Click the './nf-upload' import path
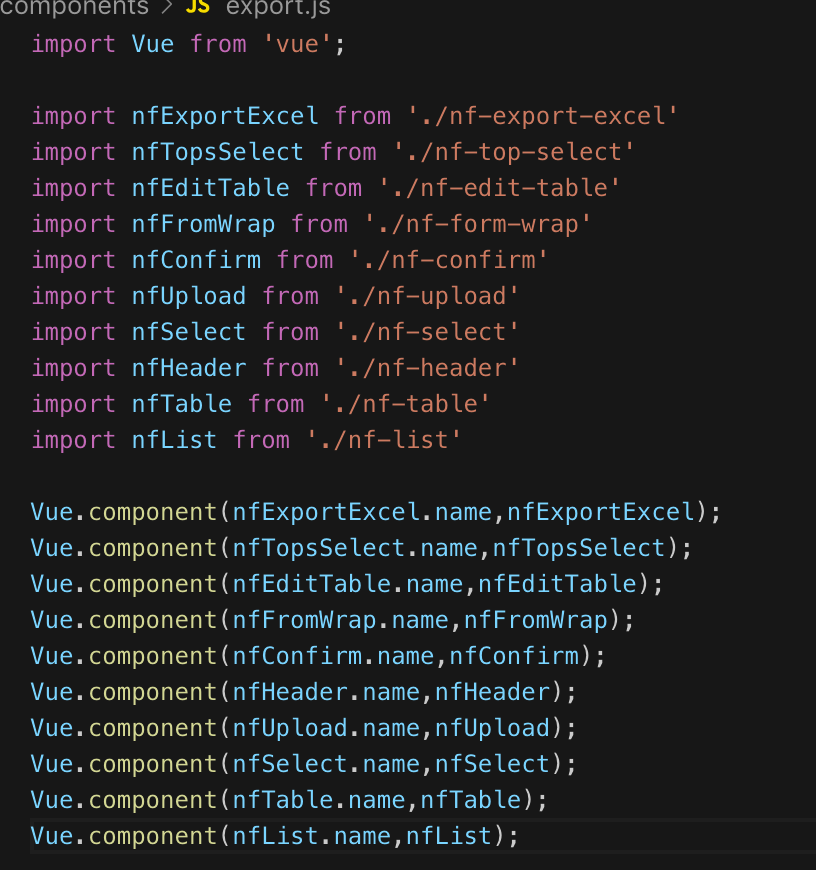The width and height of the screenshot is (816, 870). (427, 296)
